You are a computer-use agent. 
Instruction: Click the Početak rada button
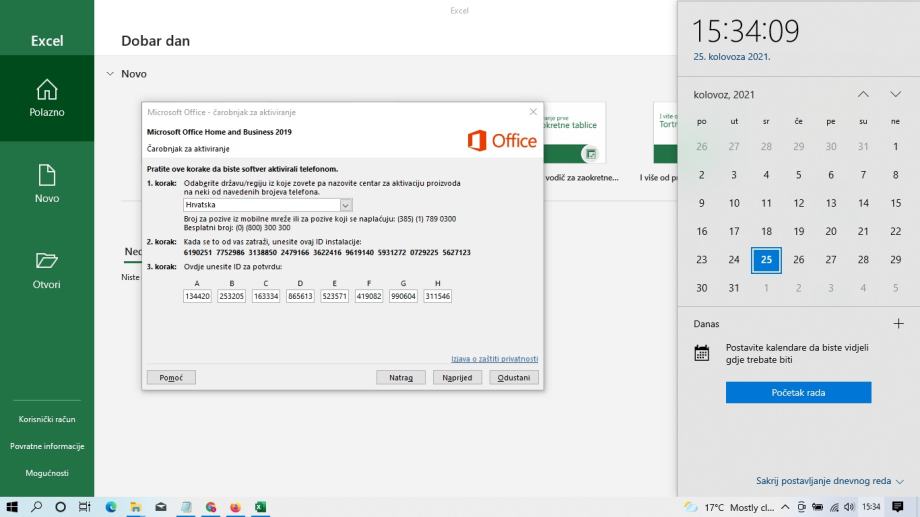coord(798,393)
